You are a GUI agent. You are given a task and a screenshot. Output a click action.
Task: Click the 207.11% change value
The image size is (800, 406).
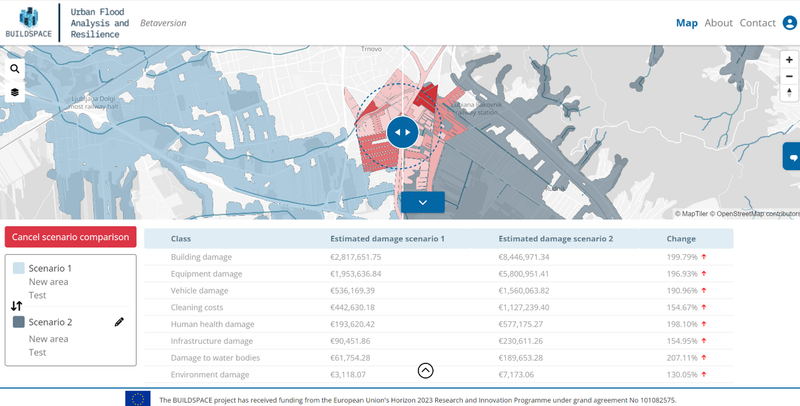[x=682, y=358]
